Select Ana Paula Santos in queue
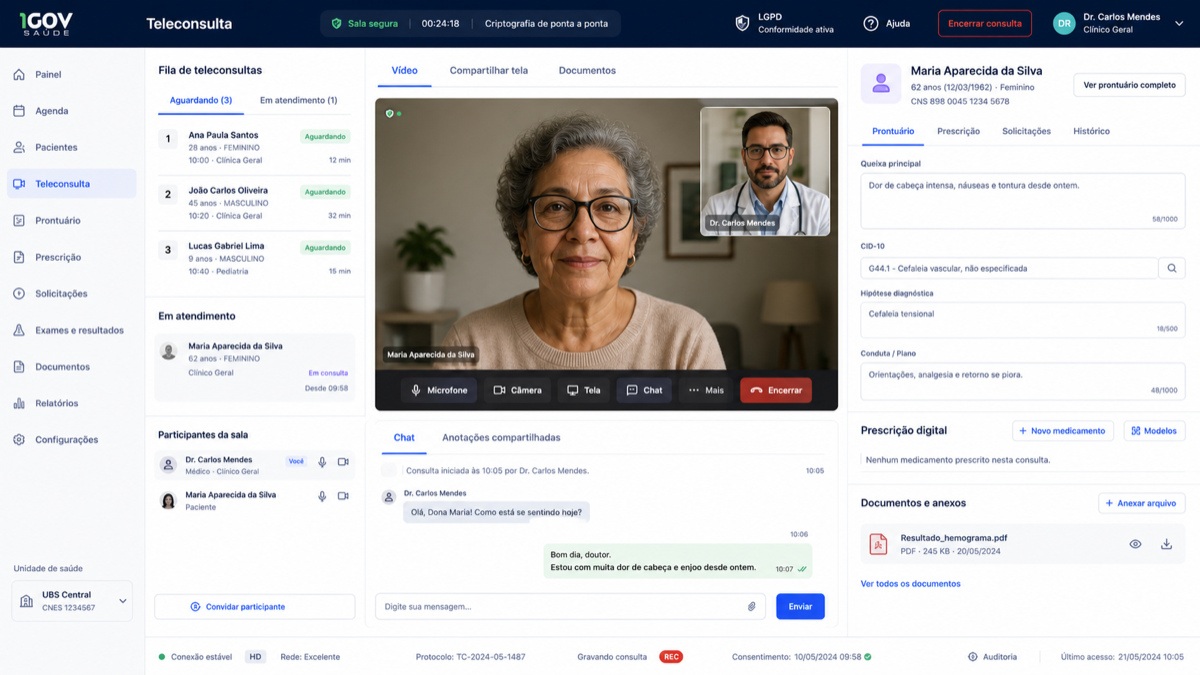1200x675 pixels. [x=255, y=147]
